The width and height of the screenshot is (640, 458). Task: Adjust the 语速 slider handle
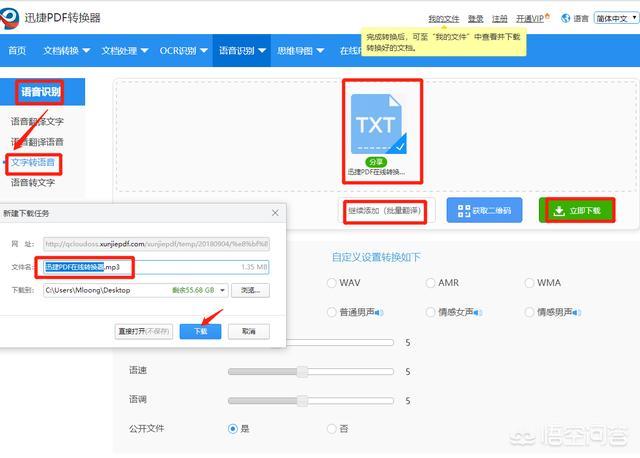pos(302,371)
